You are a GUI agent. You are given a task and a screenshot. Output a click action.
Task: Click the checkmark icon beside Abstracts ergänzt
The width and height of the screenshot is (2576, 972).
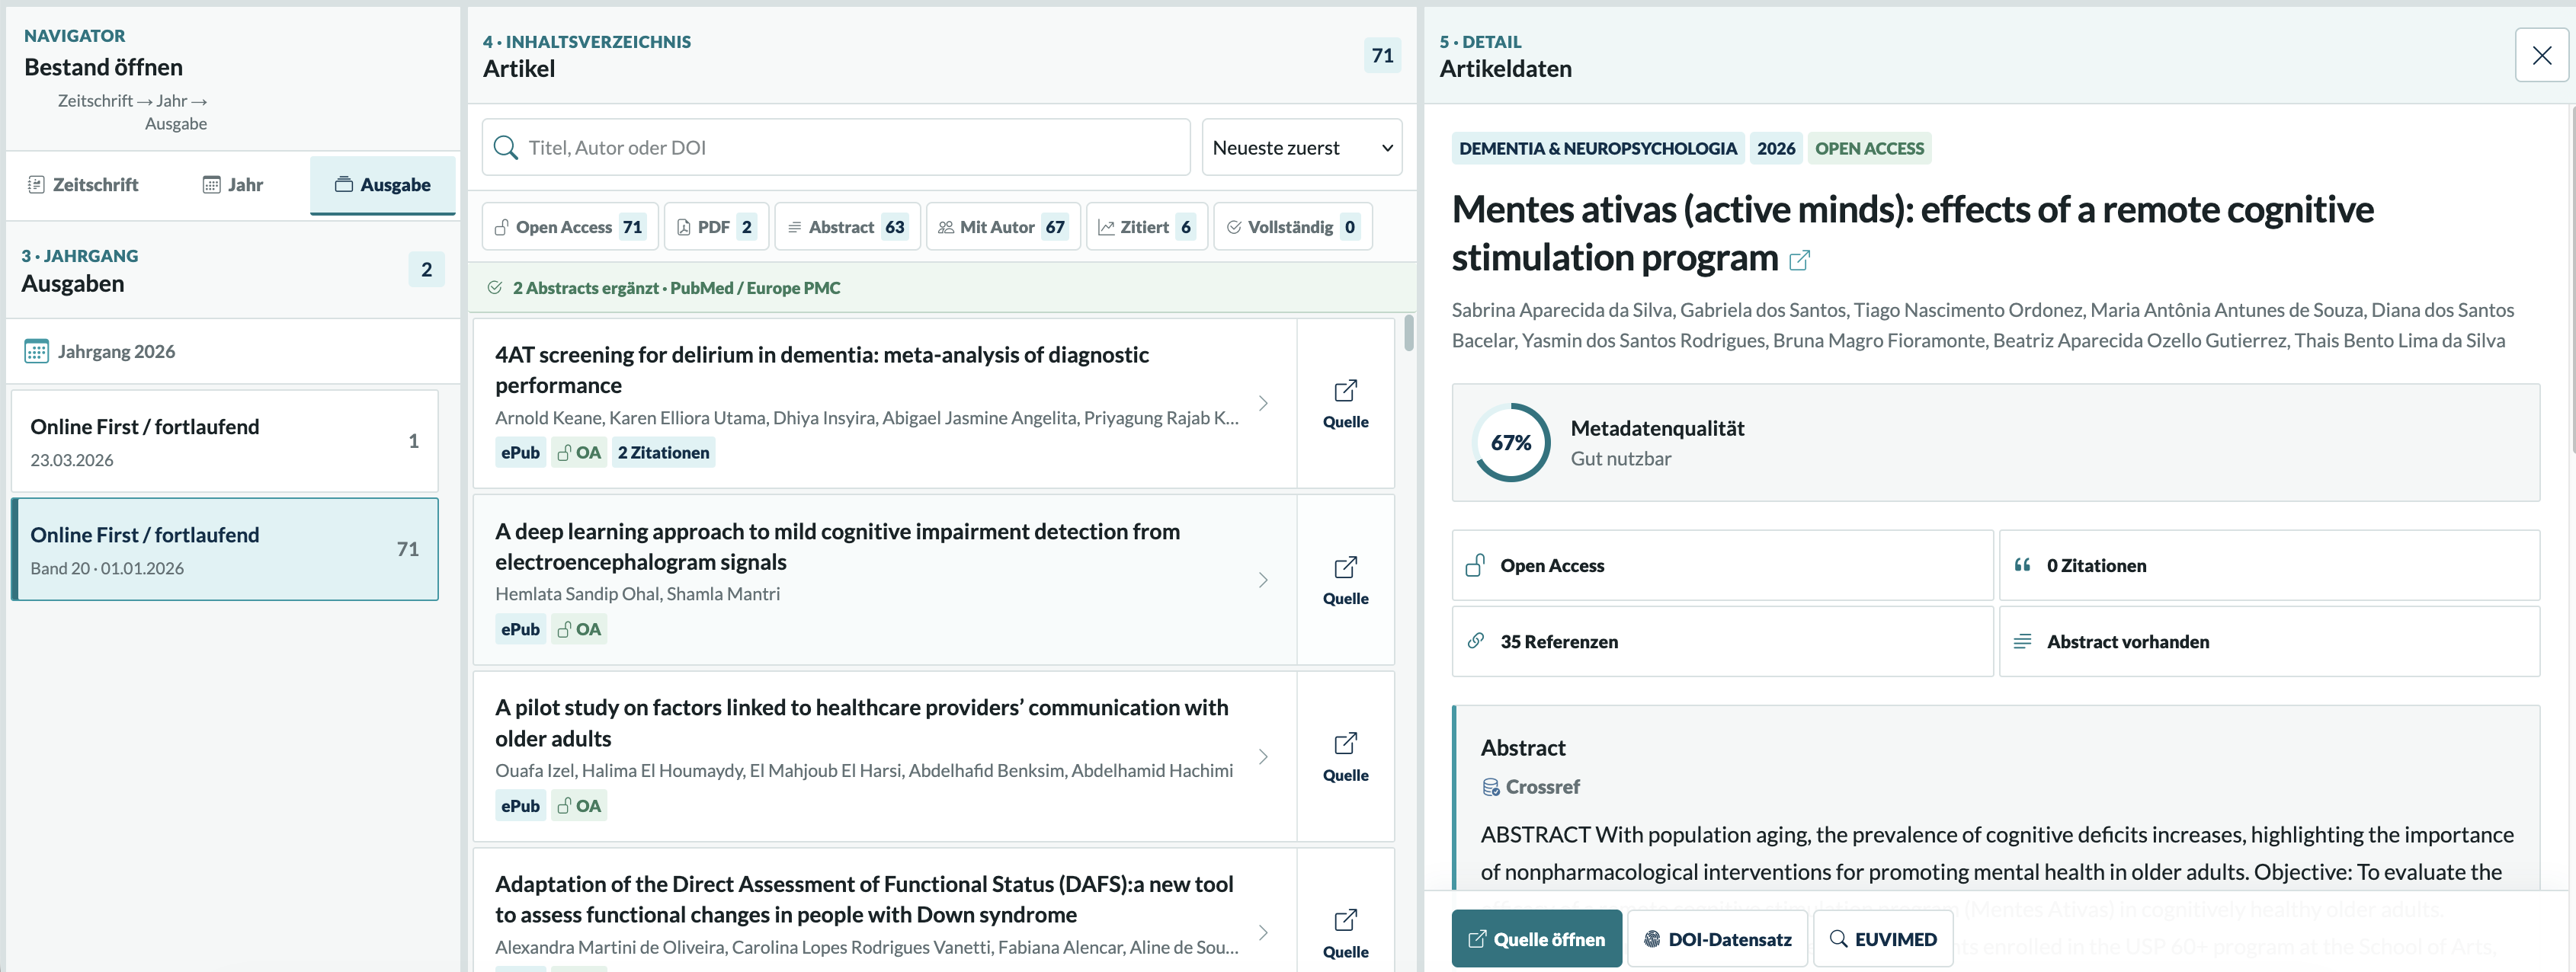coord(495,288)
